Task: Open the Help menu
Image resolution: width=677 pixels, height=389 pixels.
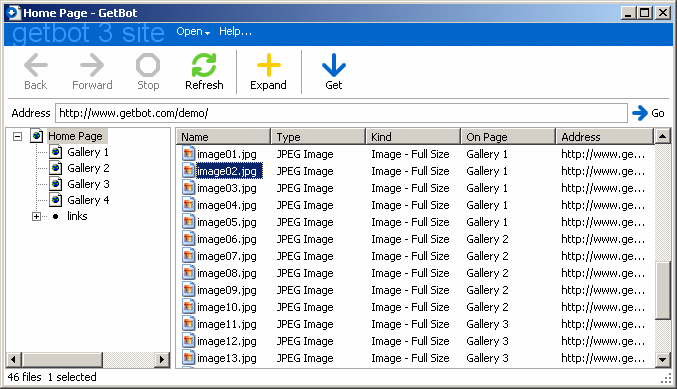Action: (235, 32)
